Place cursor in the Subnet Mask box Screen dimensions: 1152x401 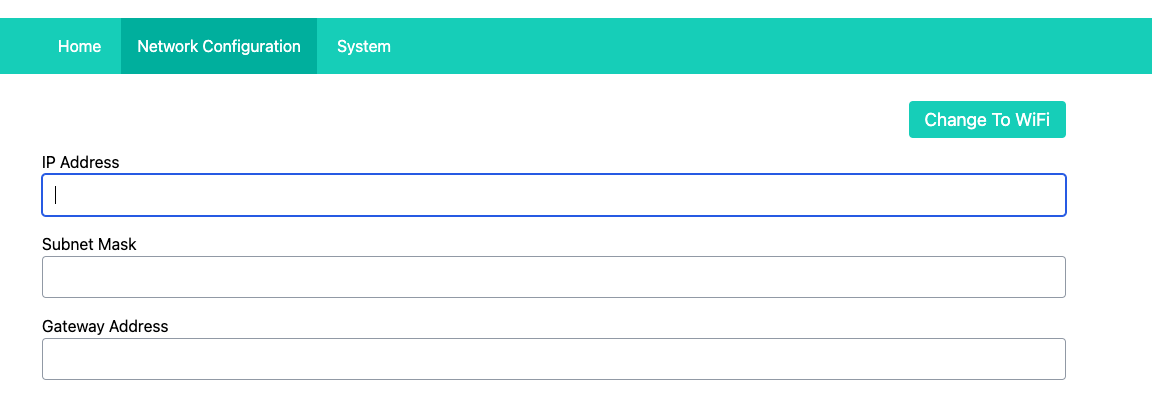tap(553, 277)
